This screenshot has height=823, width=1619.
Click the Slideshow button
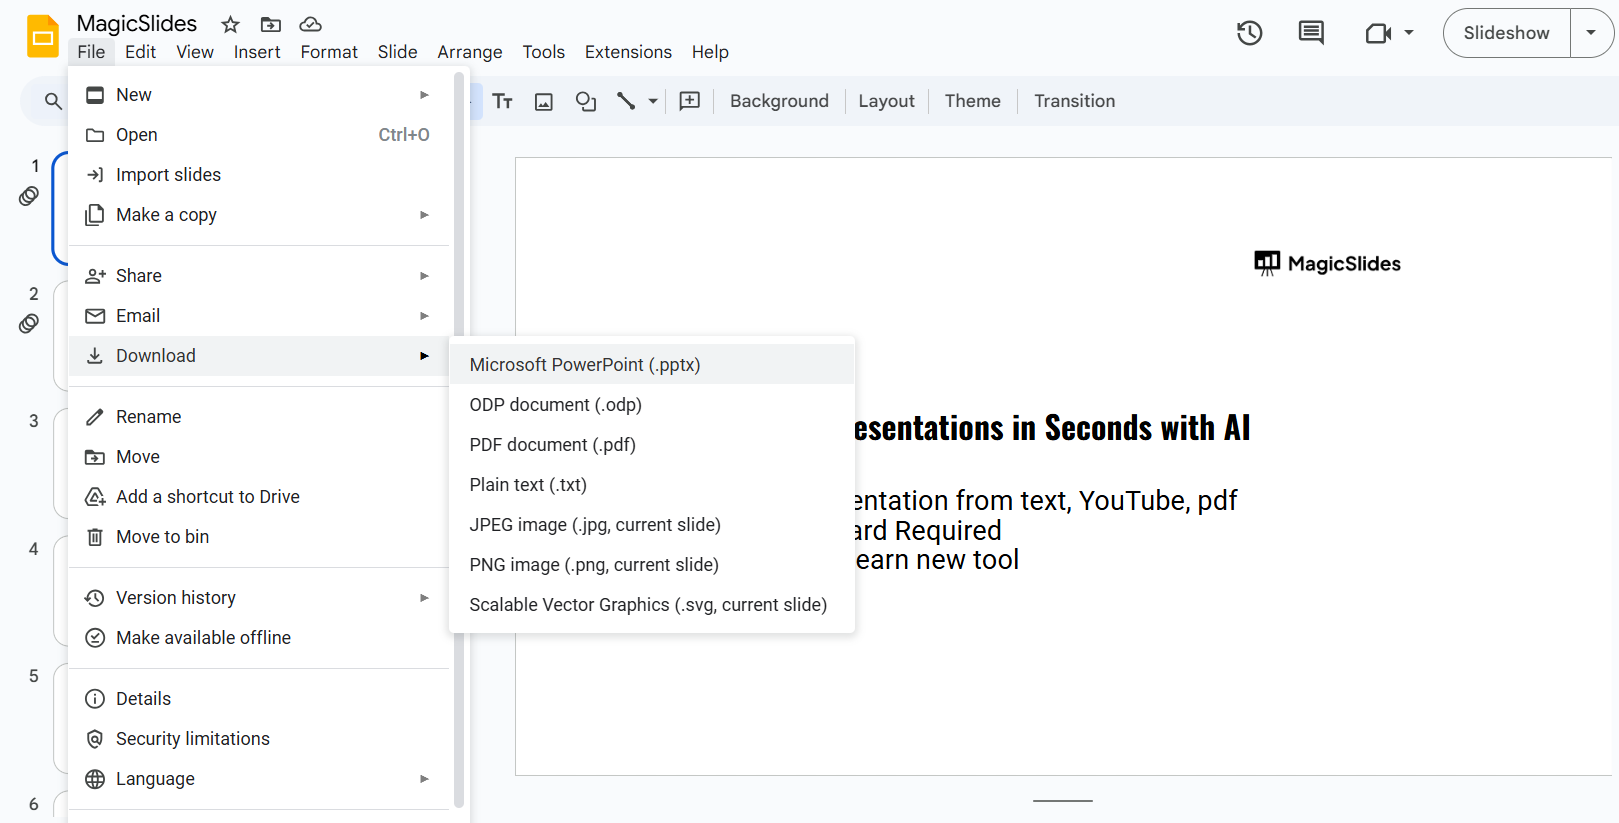(x=1506, y=33)
